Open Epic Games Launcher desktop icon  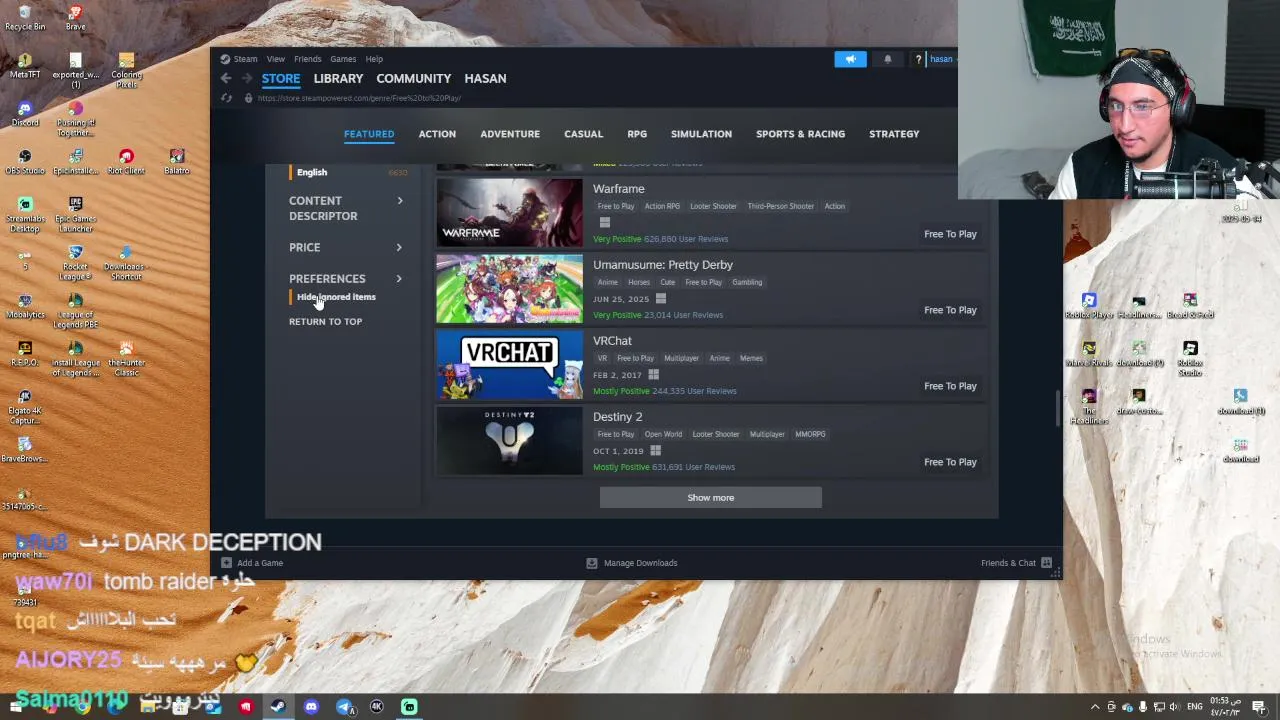[75, 213]
